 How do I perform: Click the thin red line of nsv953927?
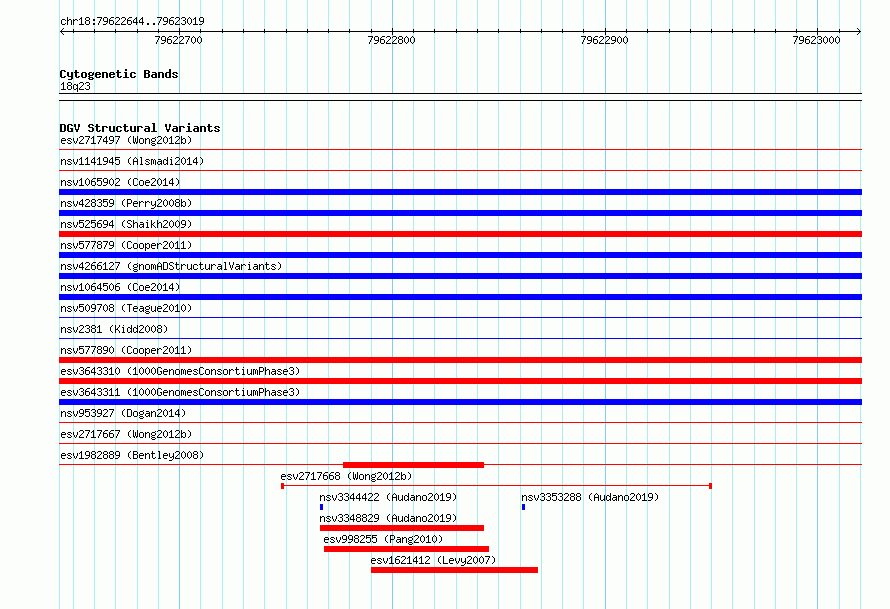(x=460, y=423)
